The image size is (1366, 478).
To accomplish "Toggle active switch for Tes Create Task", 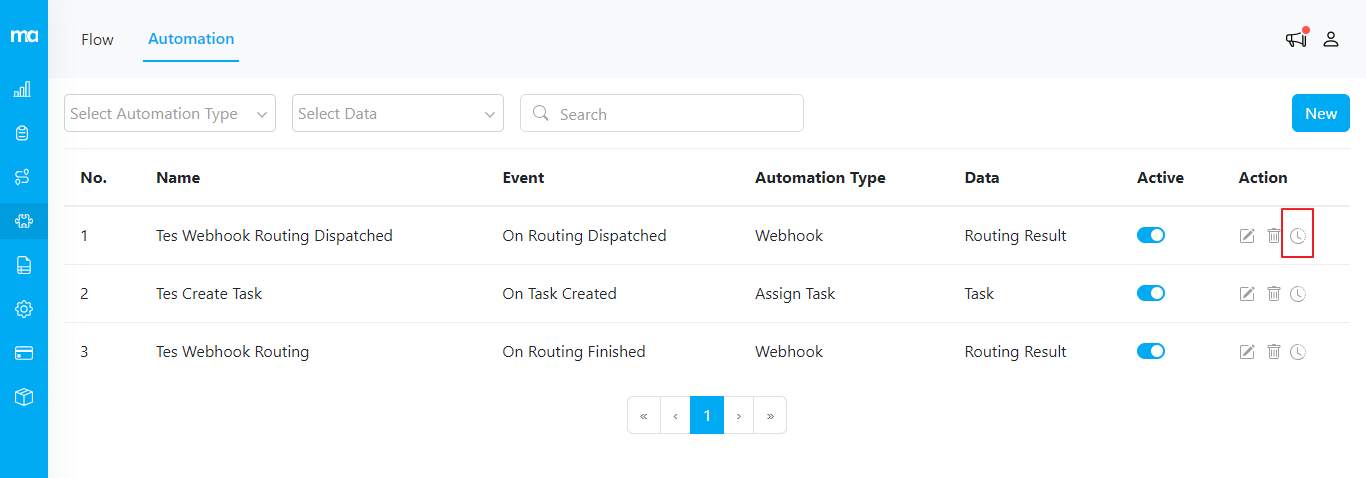I will (1151, 294).
